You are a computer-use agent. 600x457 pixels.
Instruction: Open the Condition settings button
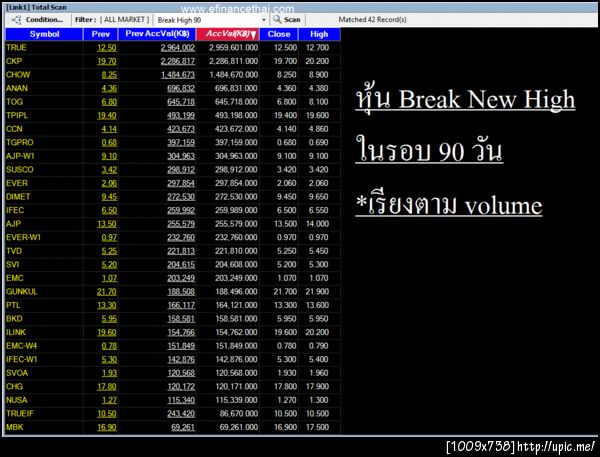(x=37, y=20)
